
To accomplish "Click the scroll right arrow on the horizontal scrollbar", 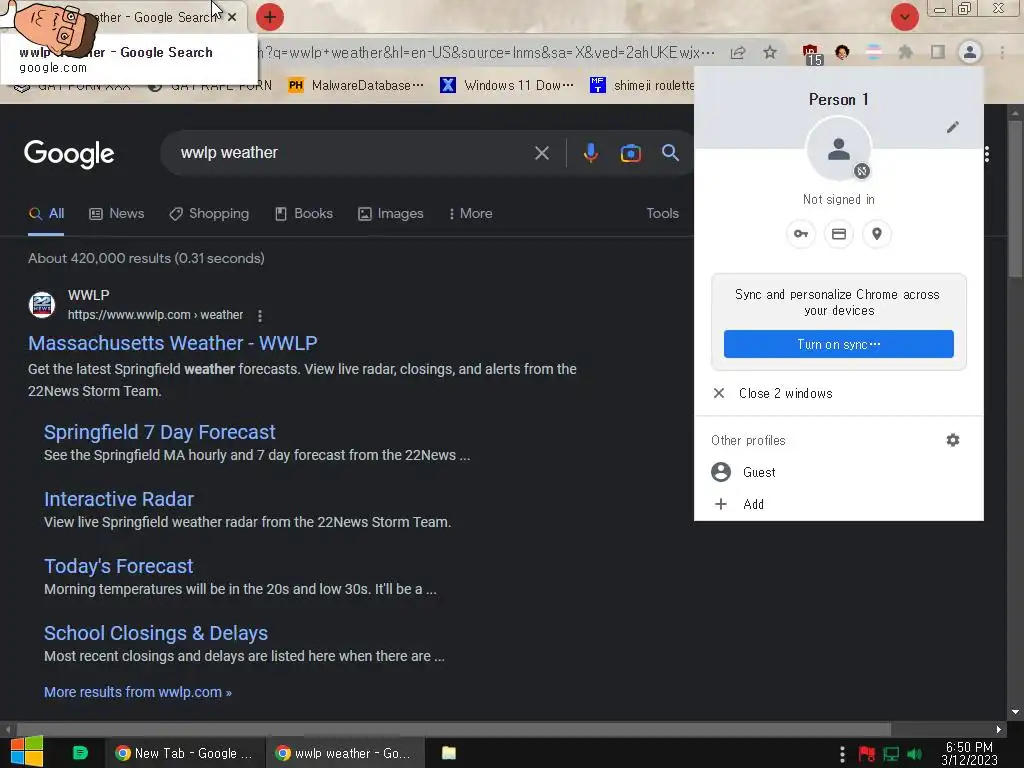I will tap(999, 729).
